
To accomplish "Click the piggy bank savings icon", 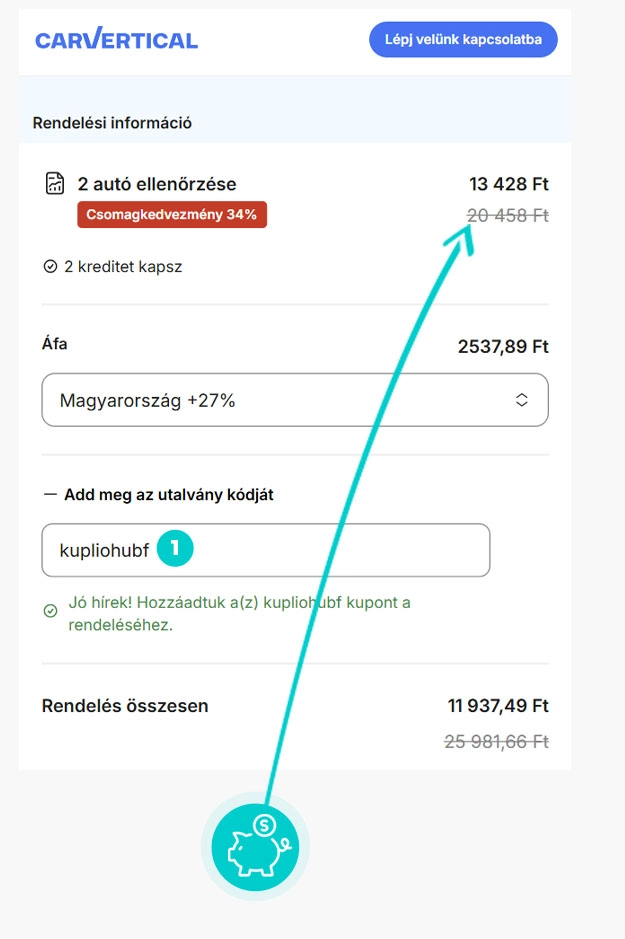I will pyautogui.click(x=255, y=848).
